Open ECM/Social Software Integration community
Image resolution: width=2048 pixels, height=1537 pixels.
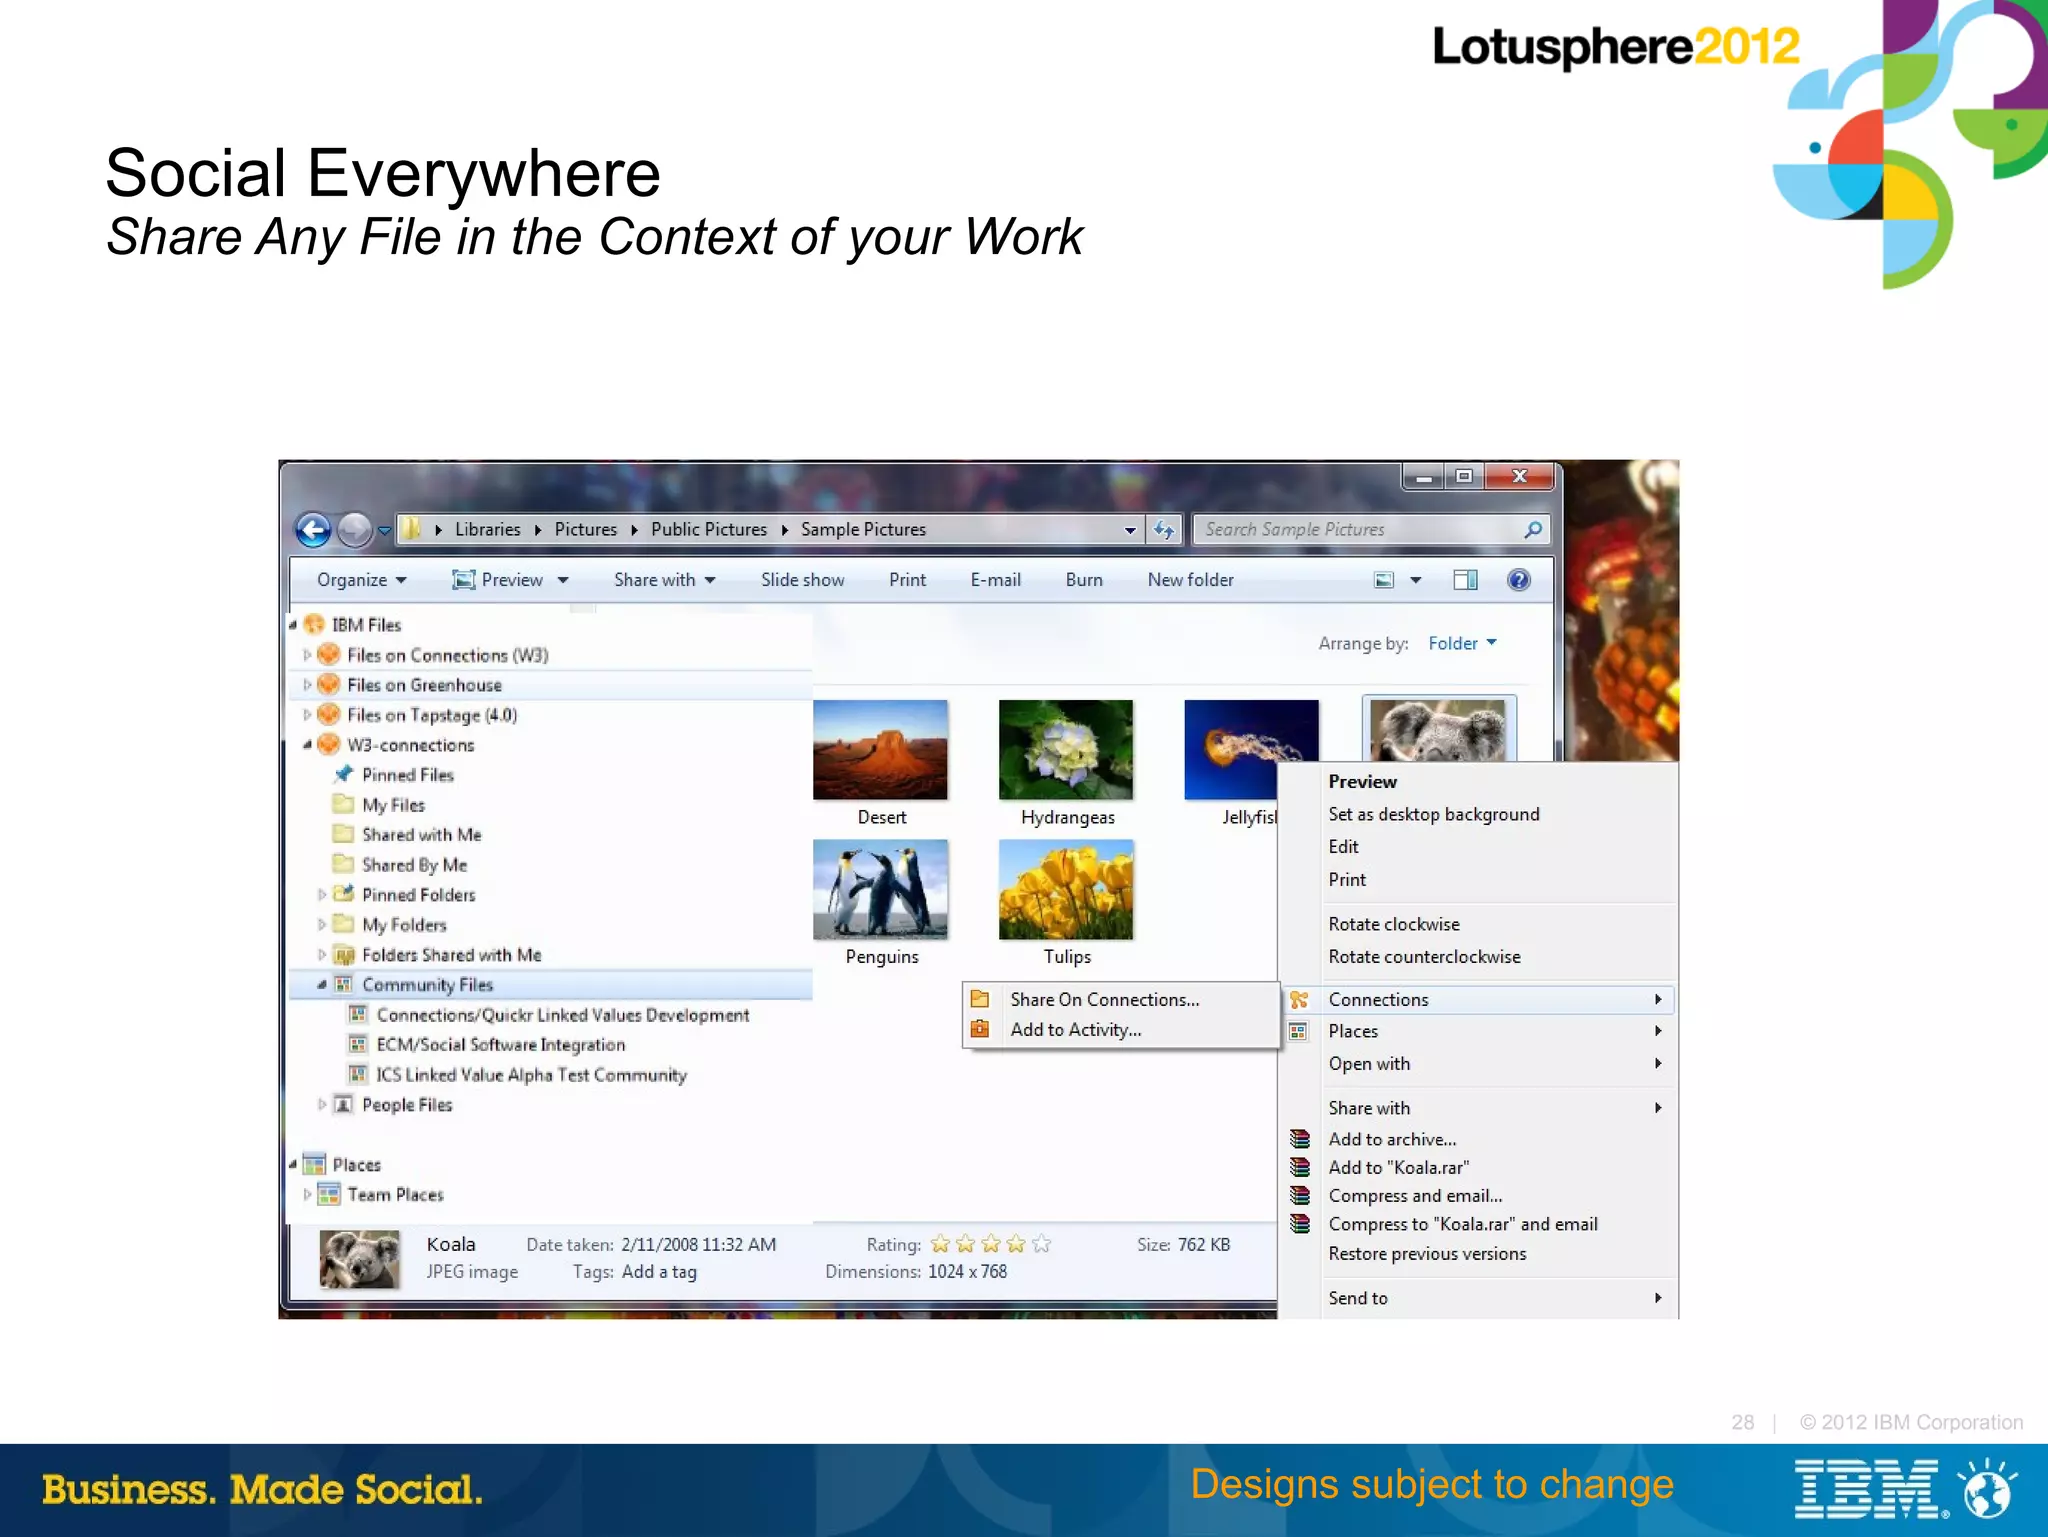[500, 1044]
